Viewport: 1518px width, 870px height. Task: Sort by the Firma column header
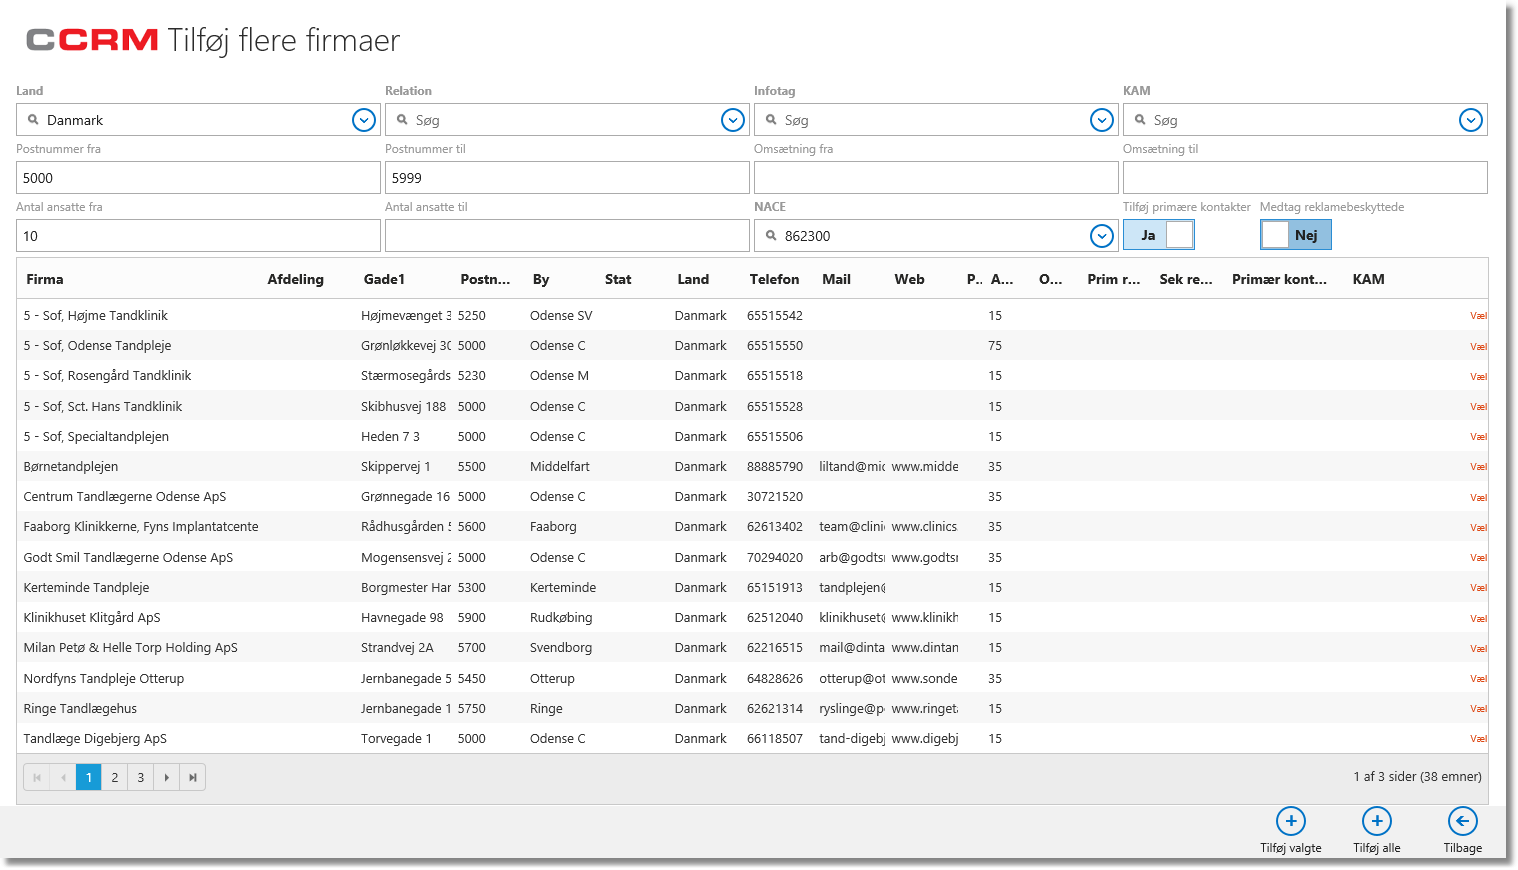click(45, 279)
